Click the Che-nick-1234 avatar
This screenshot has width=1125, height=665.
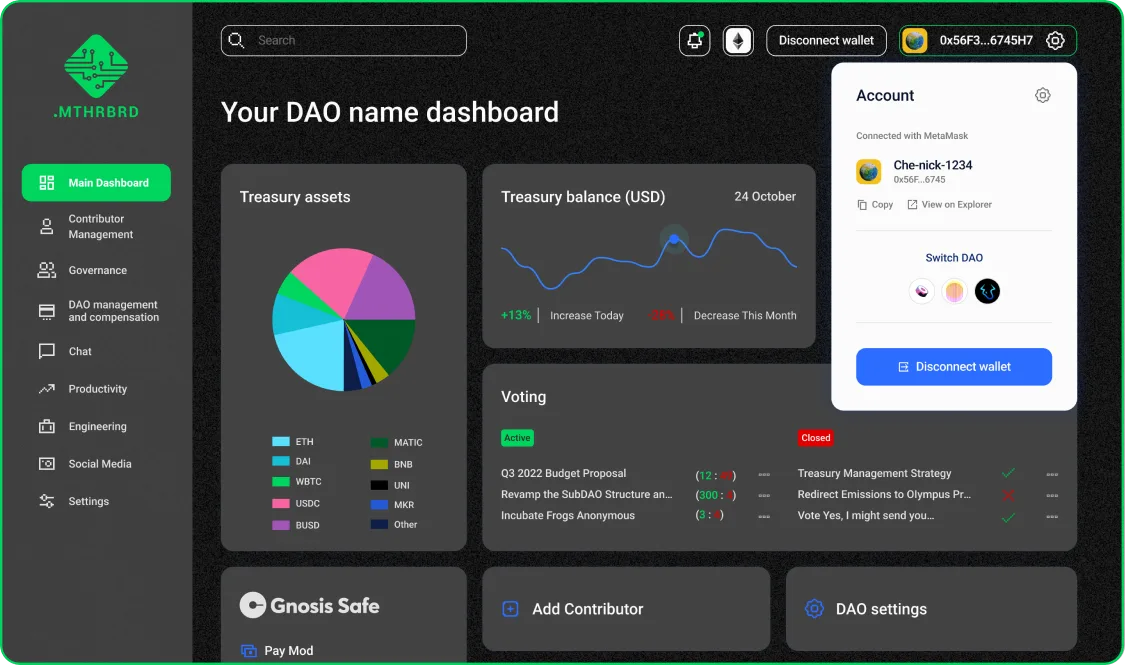point(868,171)
